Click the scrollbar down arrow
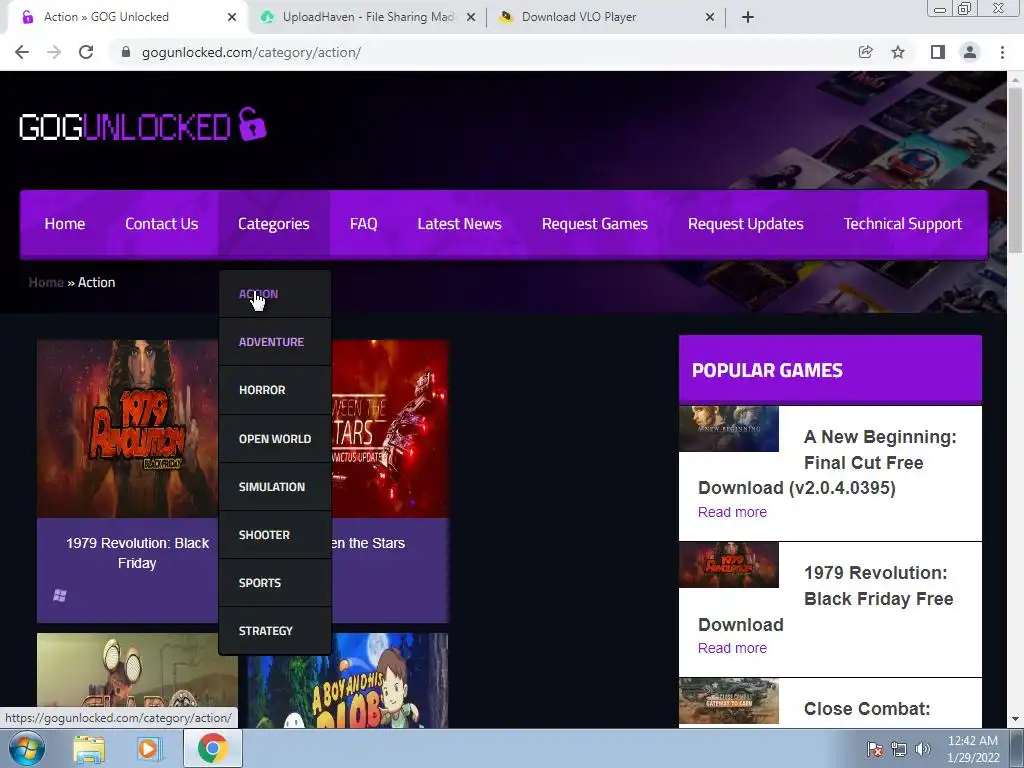Viewport: 1024px width, 768px height. point(1015,720)
